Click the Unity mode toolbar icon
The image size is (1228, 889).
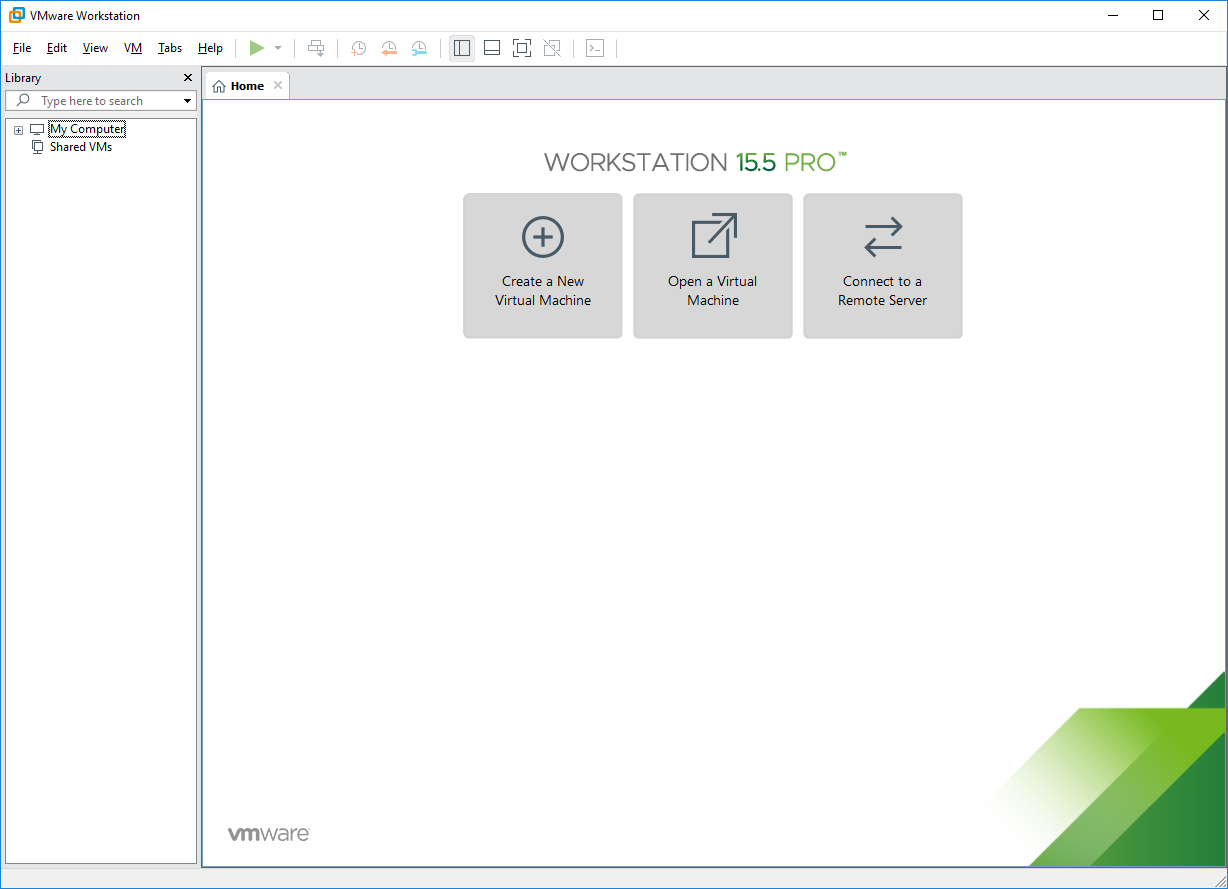[552, 48]
